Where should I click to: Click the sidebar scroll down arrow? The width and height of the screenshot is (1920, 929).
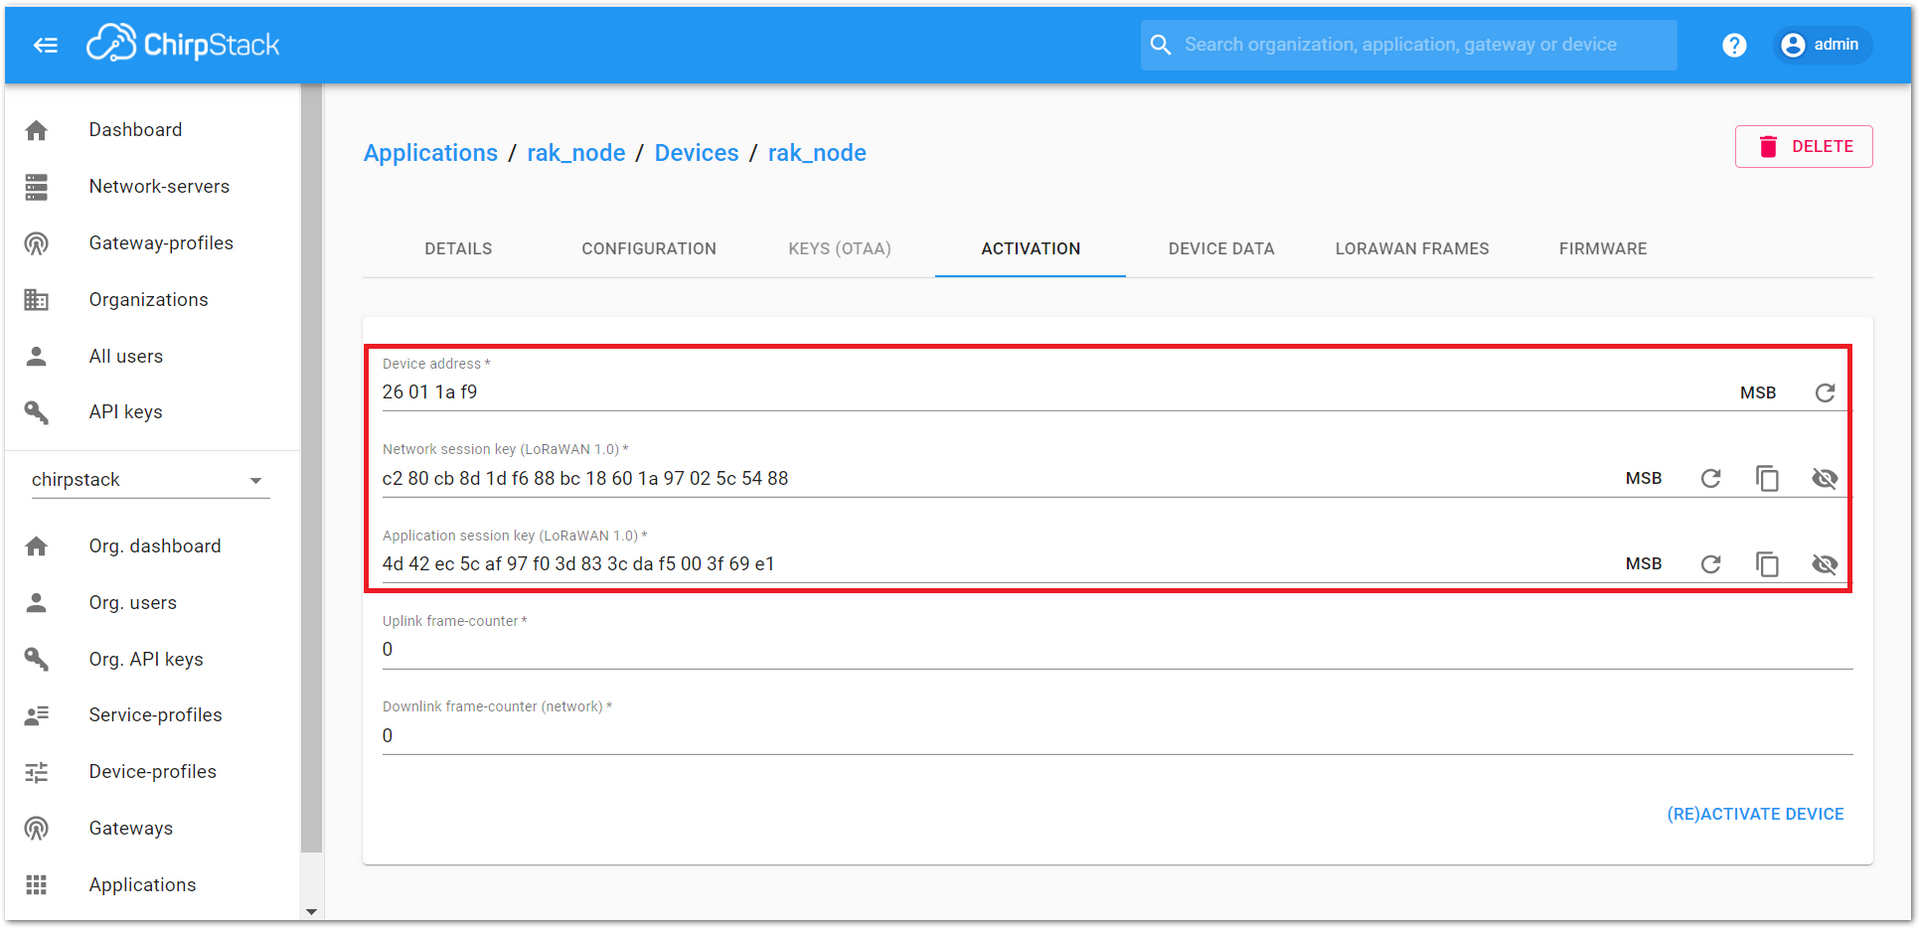click(311, 911)
